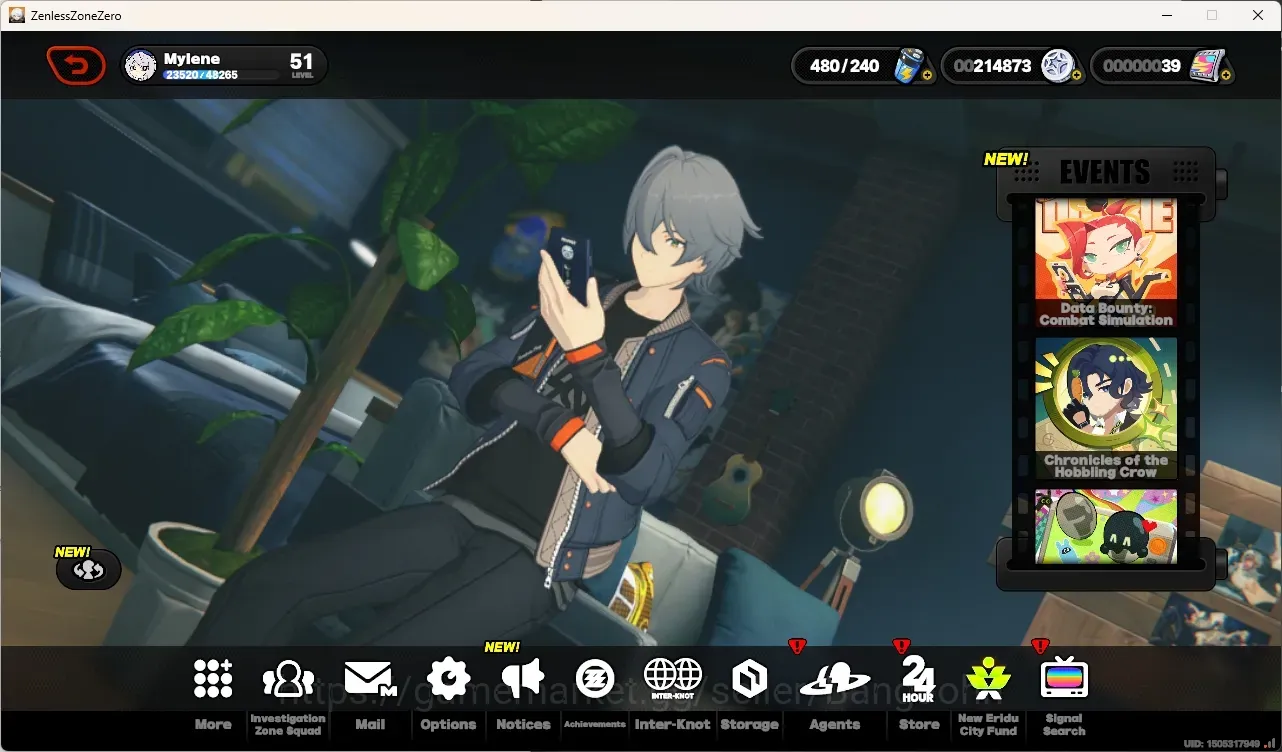Add film currency via plus icon
1282x752 pixels.
1225,75
